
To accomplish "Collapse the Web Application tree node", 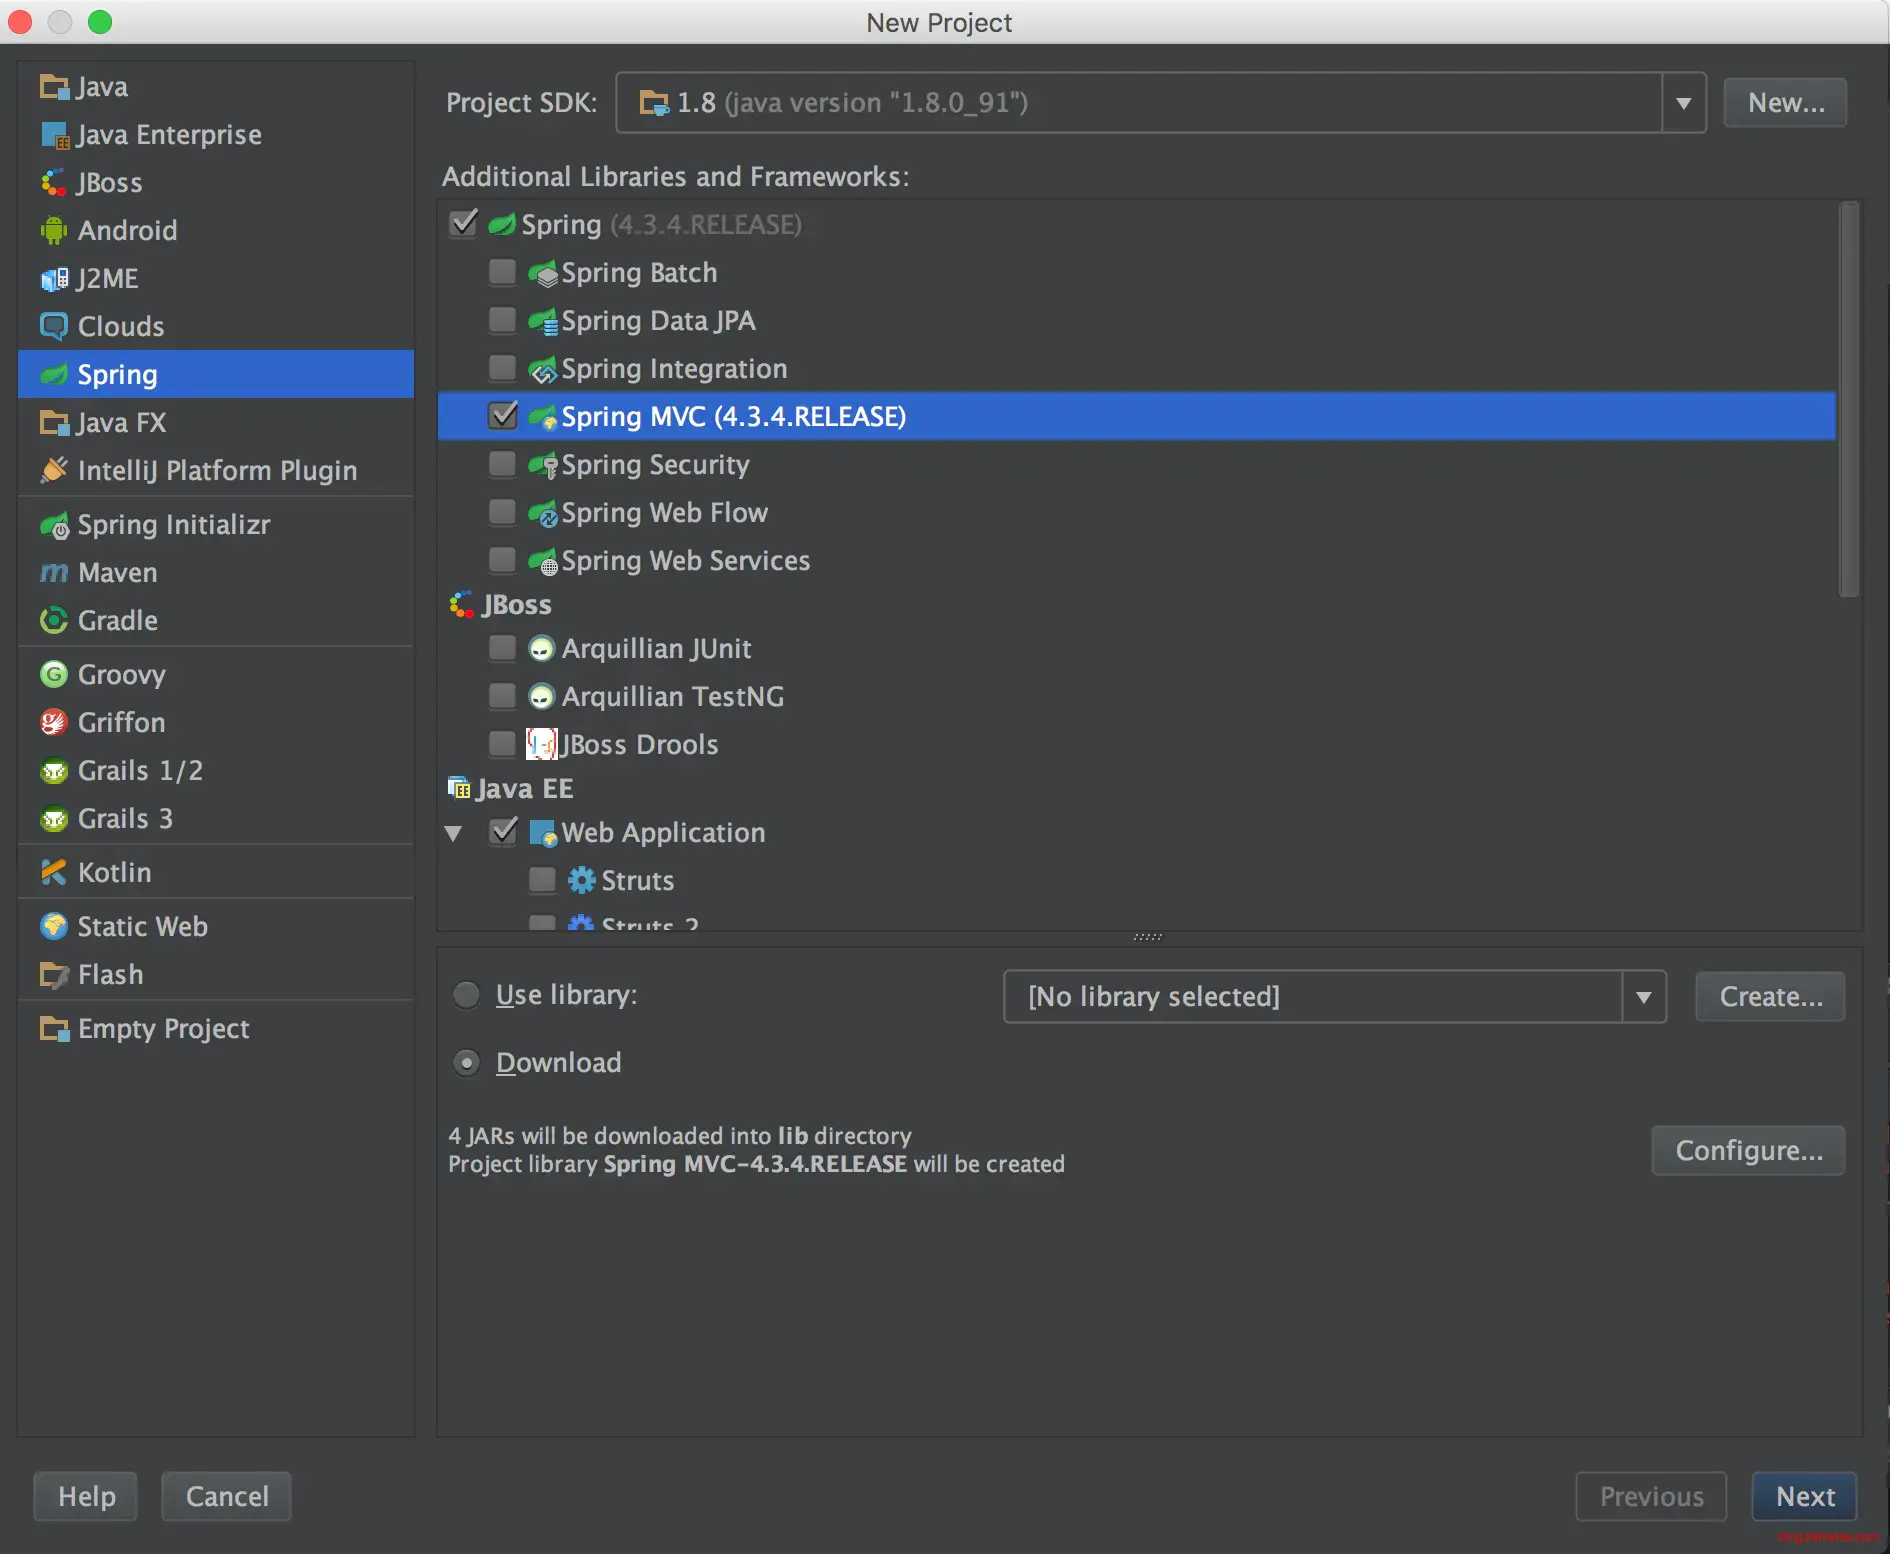I will (454, 833).
